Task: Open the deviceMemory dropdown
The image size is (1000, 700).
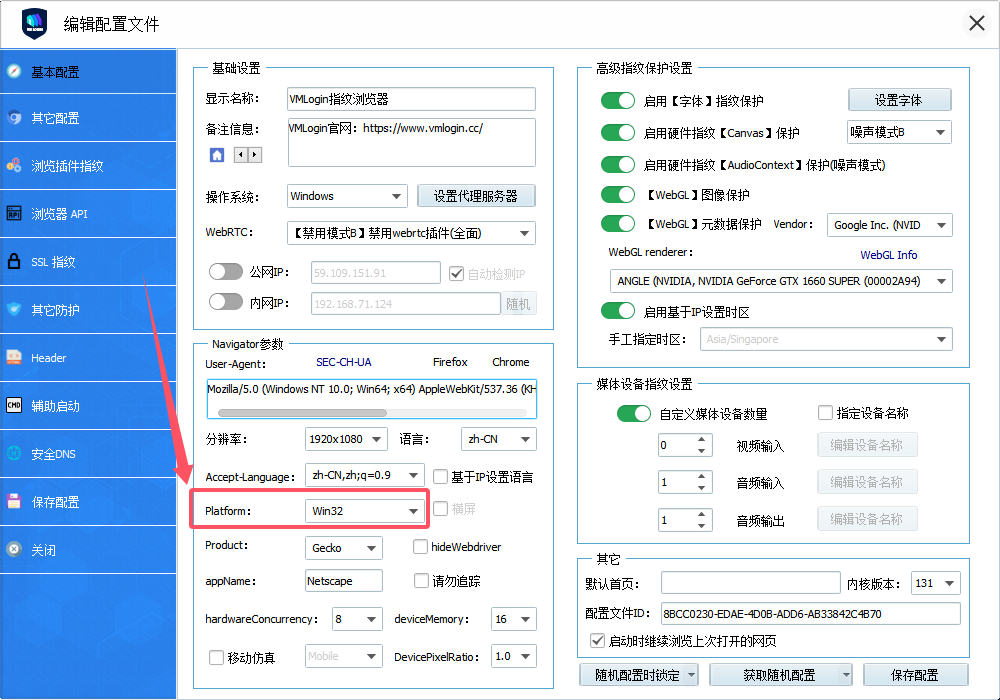Action: [x=513, y=619]
